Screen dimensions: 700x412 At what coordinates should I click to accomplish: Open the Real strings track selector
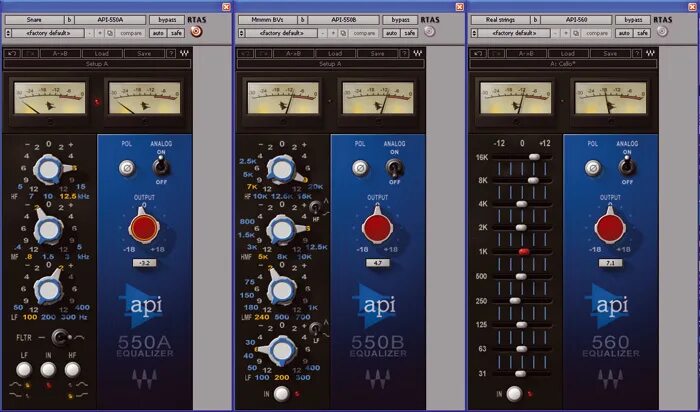(x=500, y=20)
